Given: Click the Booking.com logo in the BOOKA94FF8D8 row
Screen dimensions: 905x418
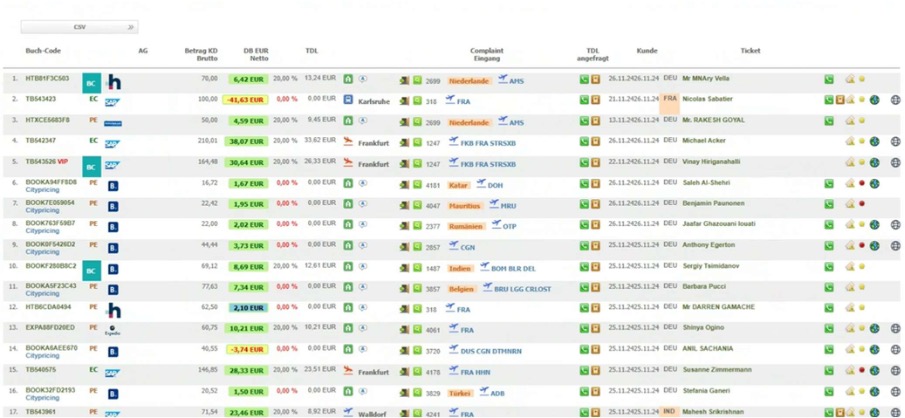Looking at the screenshot, I should tap(113, 185).
